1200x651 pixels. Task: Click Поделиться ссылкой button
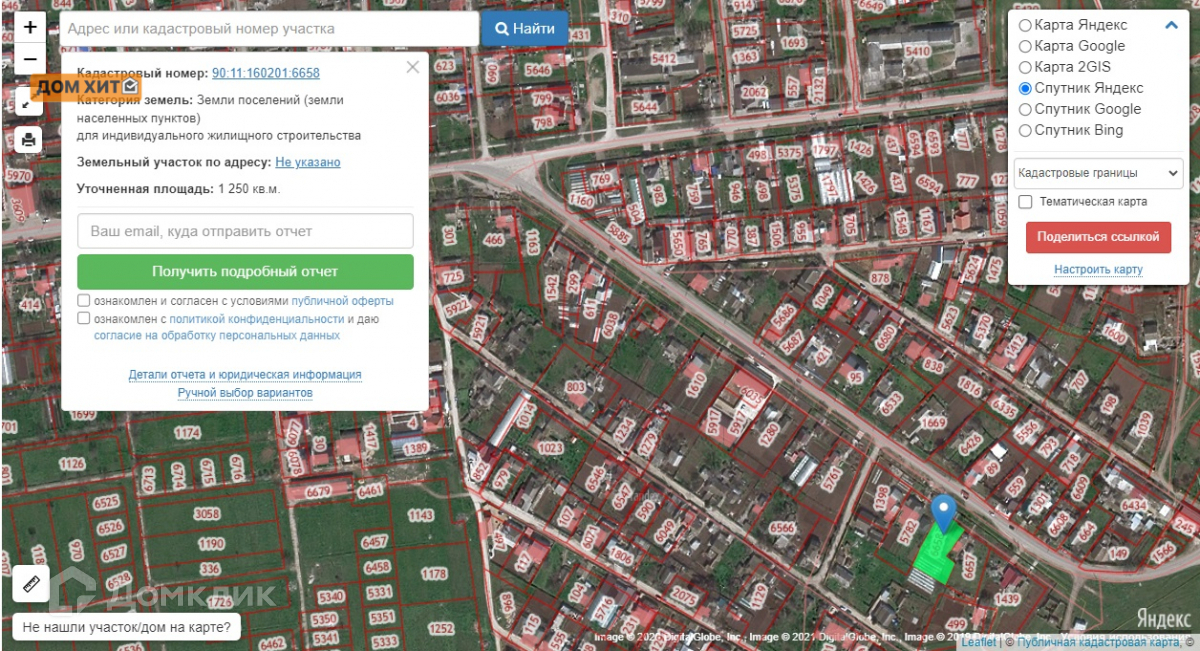1098,237
